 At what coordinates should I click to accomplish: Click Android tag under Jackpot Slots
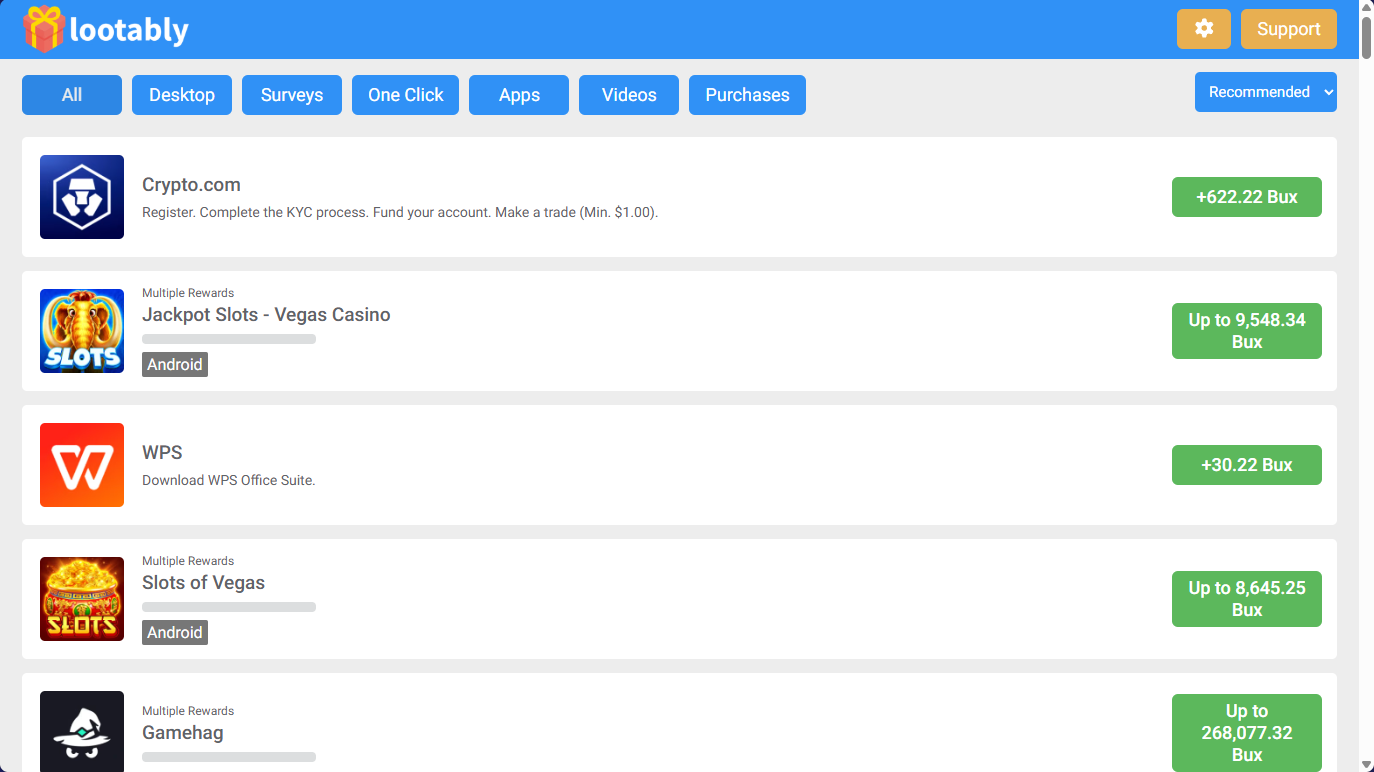pos(175,365)
